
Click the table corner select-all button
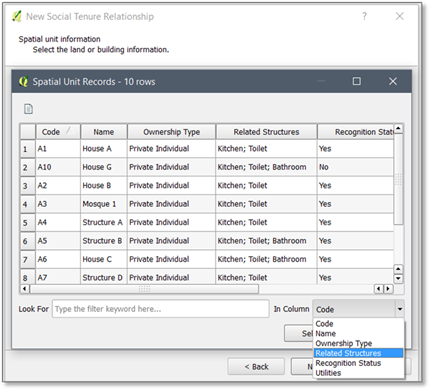(x=28, y=132)
